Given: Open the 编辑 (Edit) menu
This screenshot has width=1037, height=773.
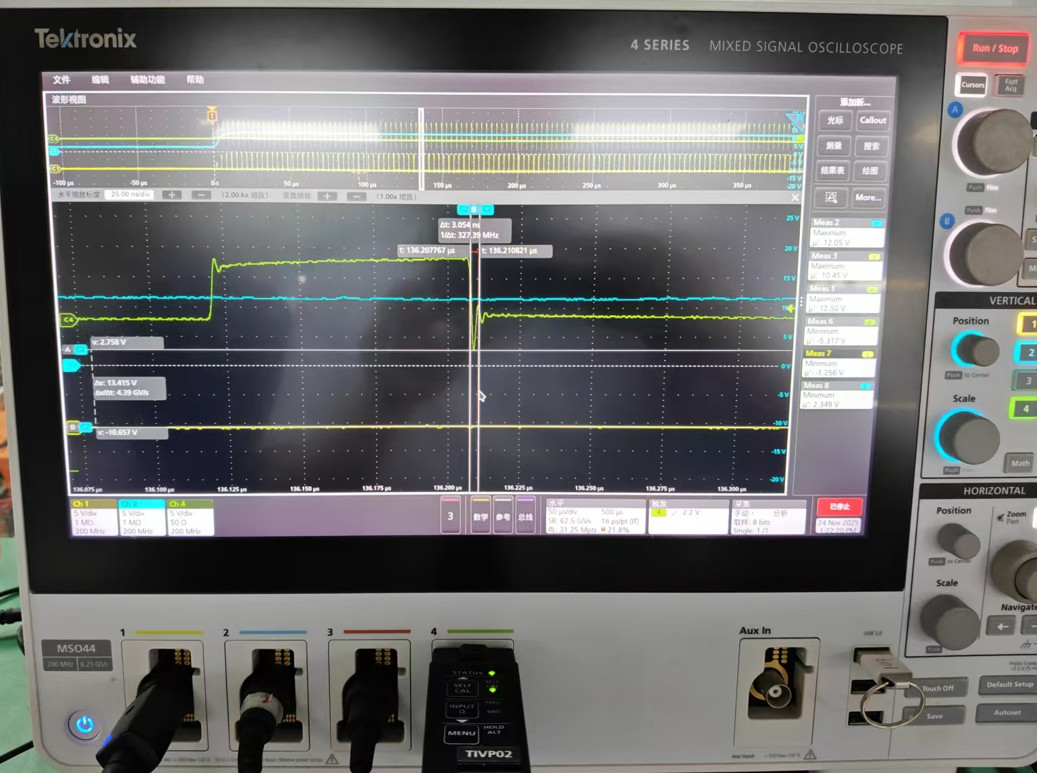Looking at the screenshot, I should pyautogui.click(x=100, y=79).
